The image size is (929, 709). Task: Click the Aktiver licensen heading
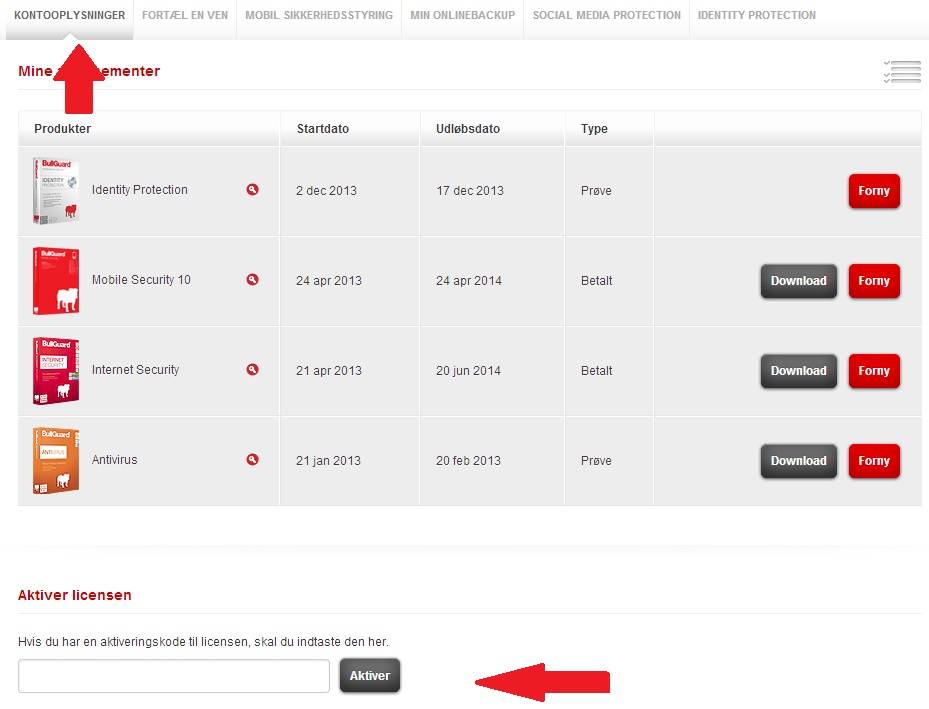(75, 595)
